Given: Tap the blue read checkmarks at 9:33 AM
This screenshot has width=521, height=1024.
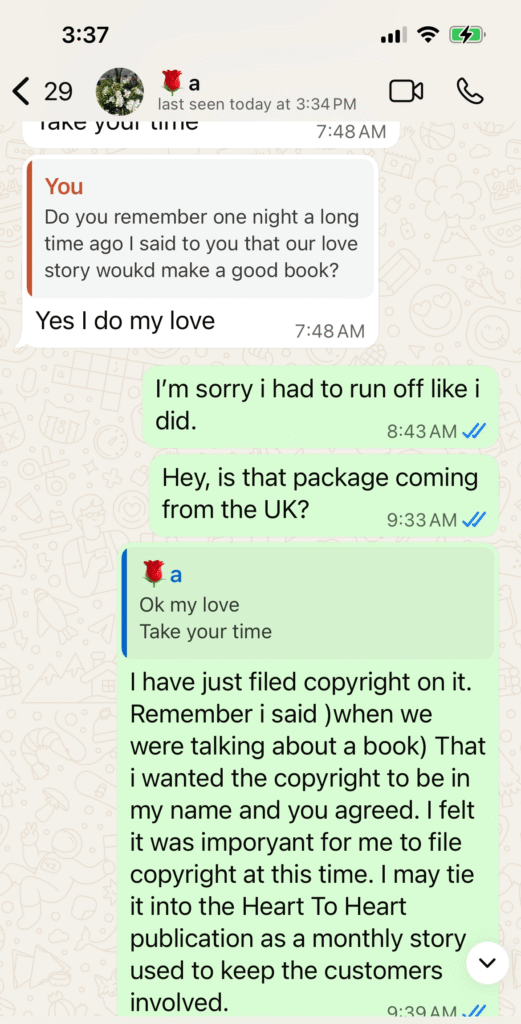Looking at the screenshot, I should (473, 520).
